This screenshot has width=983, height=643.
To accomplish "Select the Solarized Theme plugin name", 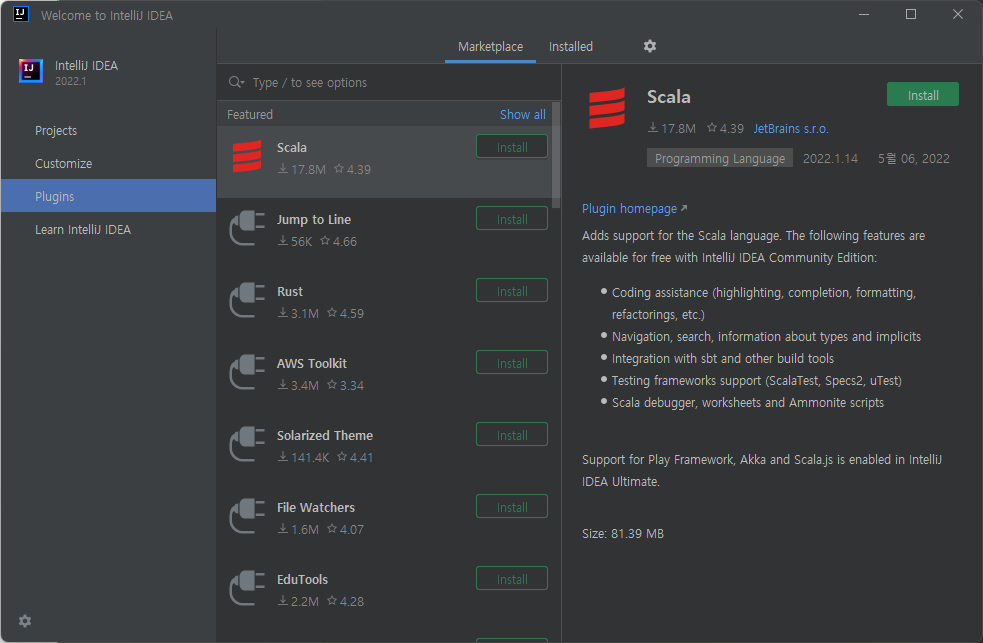I will pyautogui.click(x=325, y=436).
